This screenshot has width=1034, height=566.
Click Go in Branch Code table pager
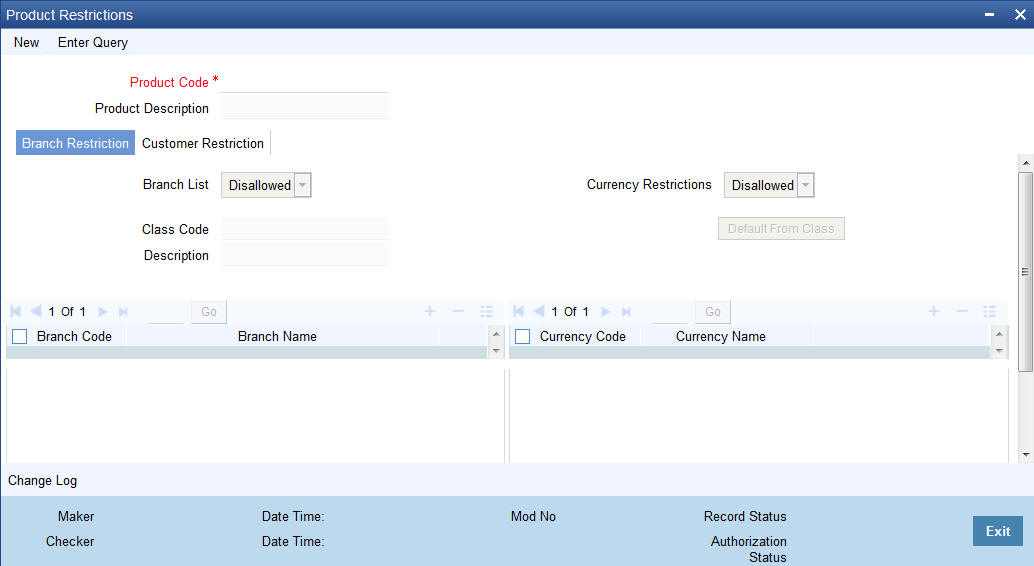(x=208, y=311)
